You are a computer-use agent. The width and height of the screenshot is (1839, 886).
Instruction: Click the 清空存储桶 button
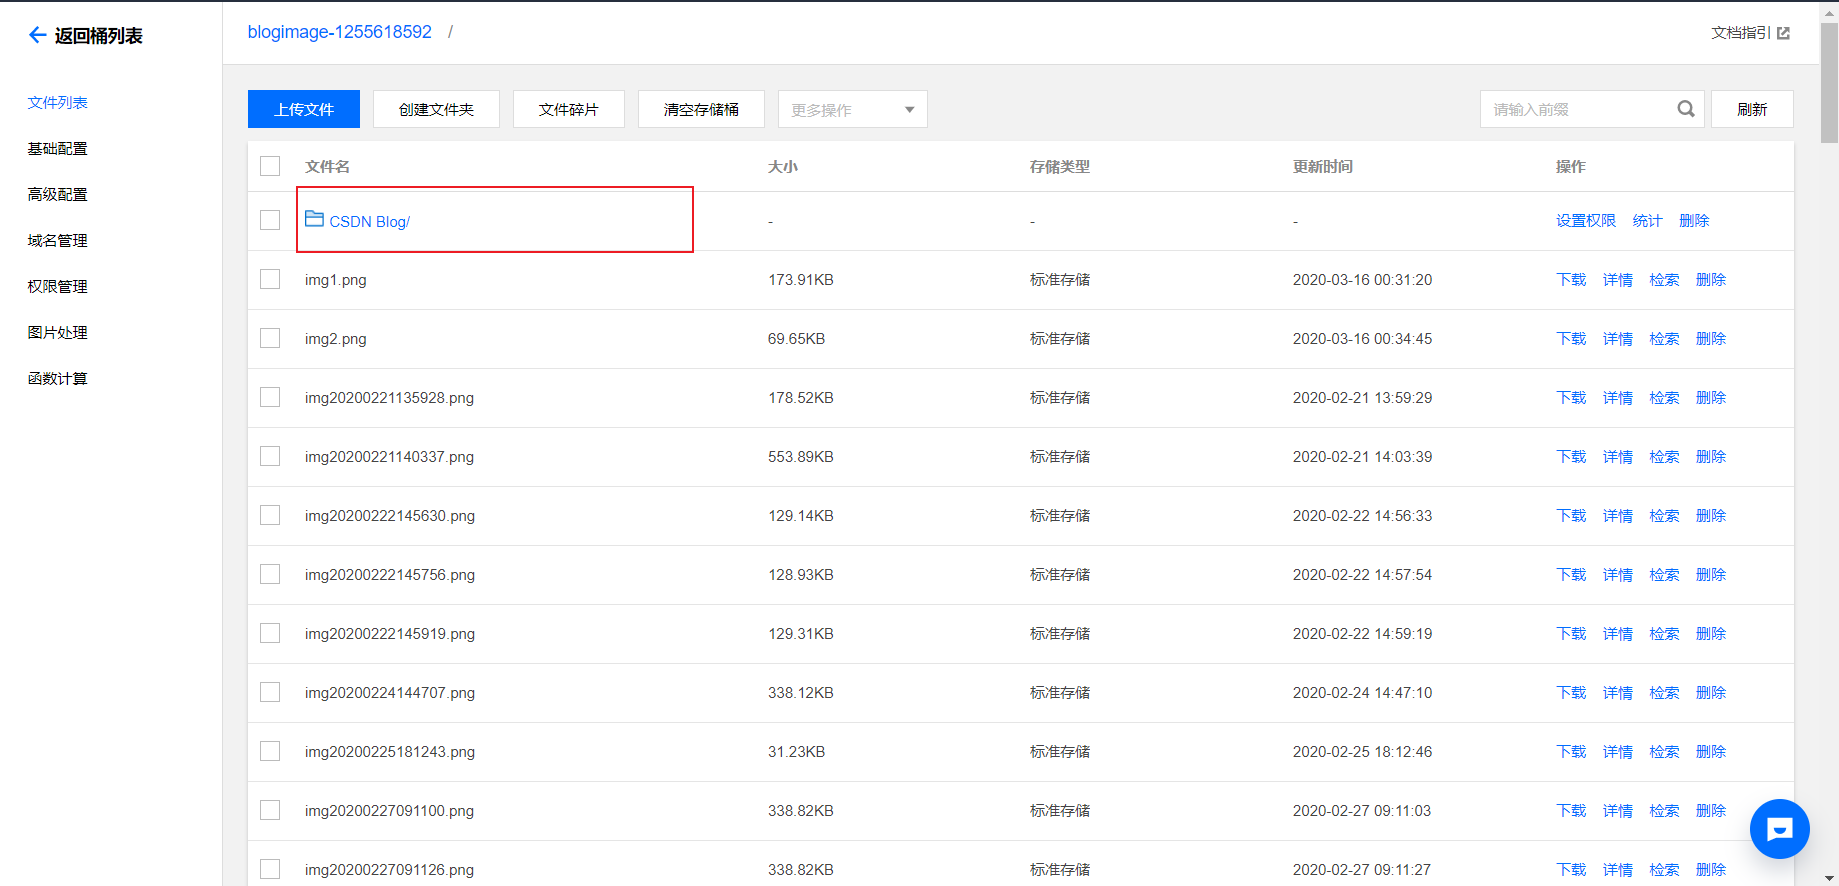701,109
